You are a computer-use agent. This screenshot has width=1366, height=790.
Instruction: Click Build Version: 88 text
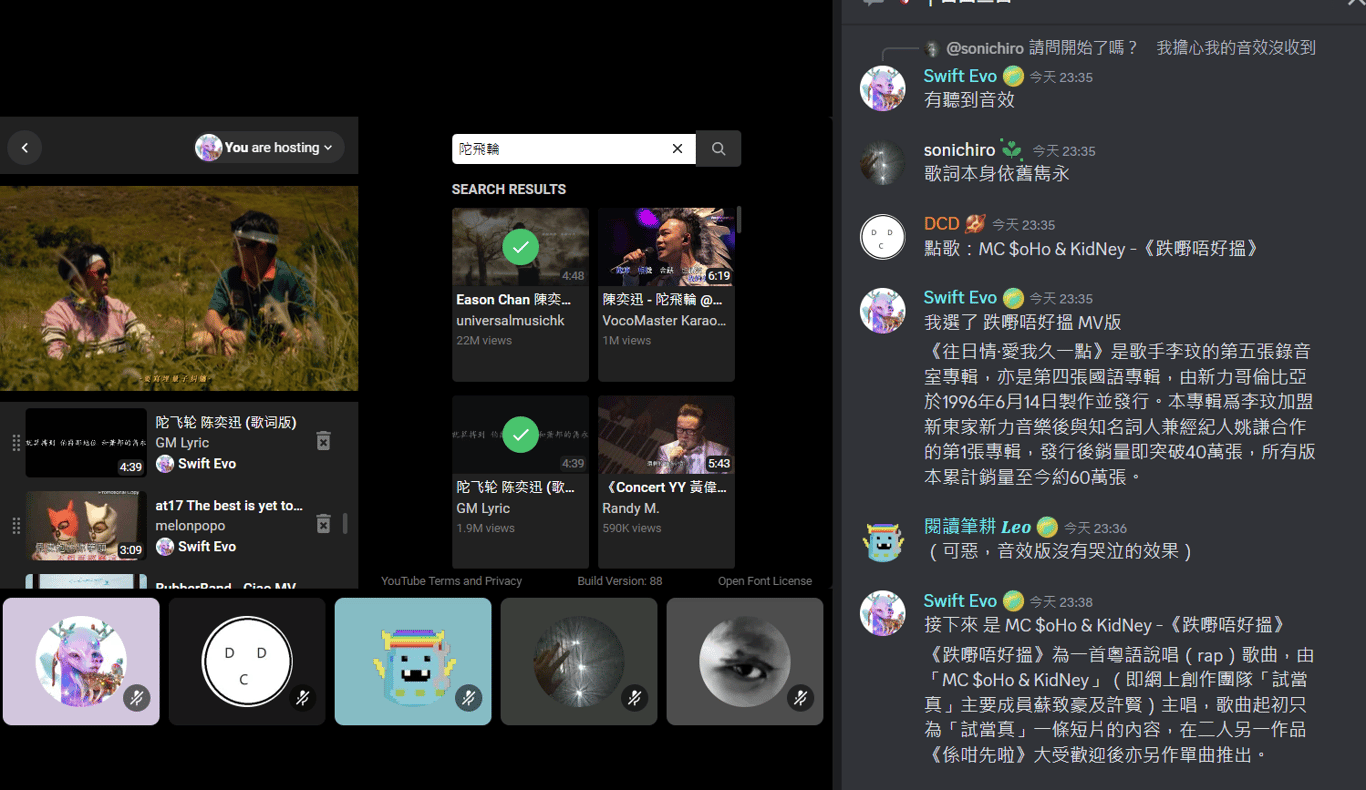(619, 581)
